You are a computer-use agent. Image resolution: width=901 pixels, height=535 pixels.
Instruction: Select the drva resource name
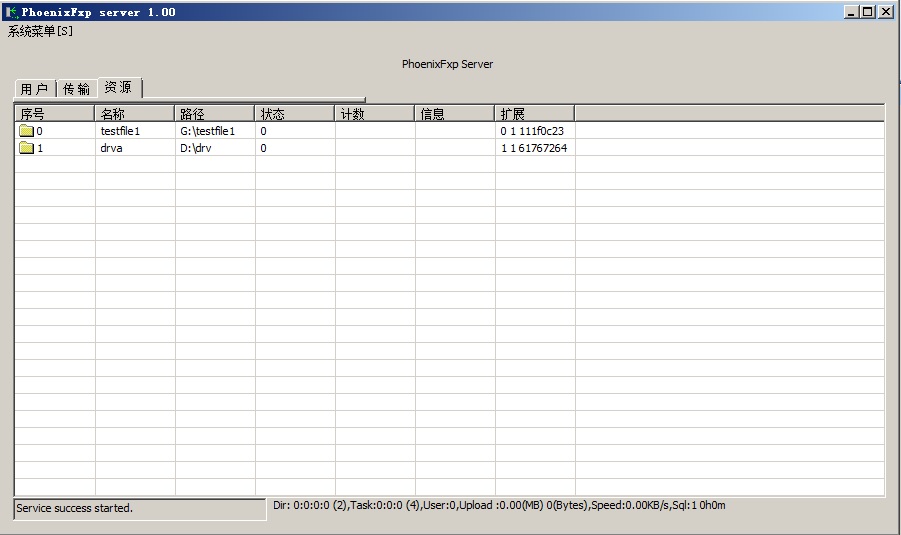pyautogui.click(x=111, y=148)
